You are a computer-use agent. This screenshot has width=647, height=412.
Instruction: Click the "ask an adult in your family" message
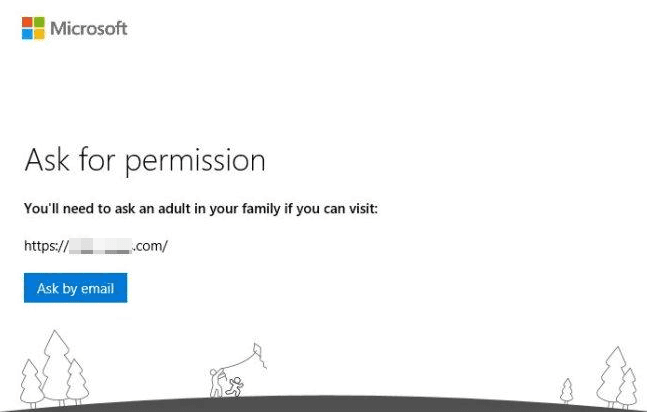200,210
